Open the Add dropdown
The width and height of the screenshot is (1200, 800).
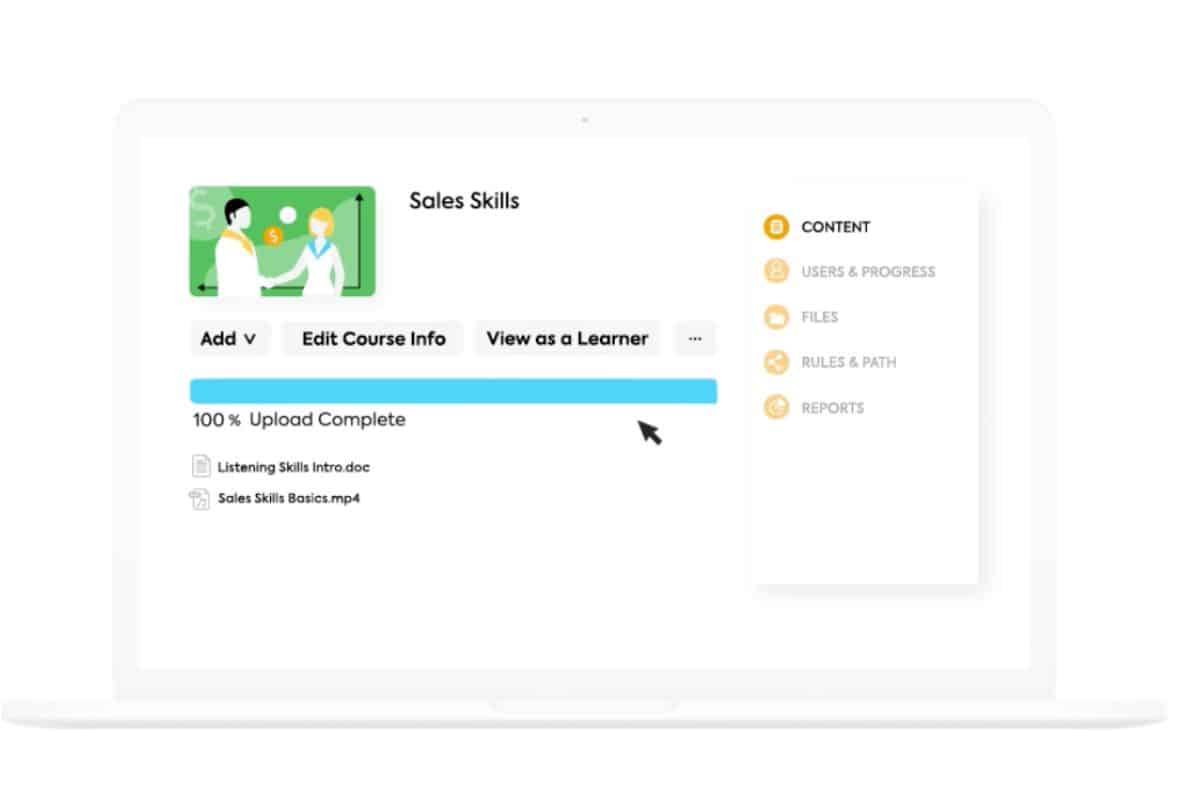(230, 339)
